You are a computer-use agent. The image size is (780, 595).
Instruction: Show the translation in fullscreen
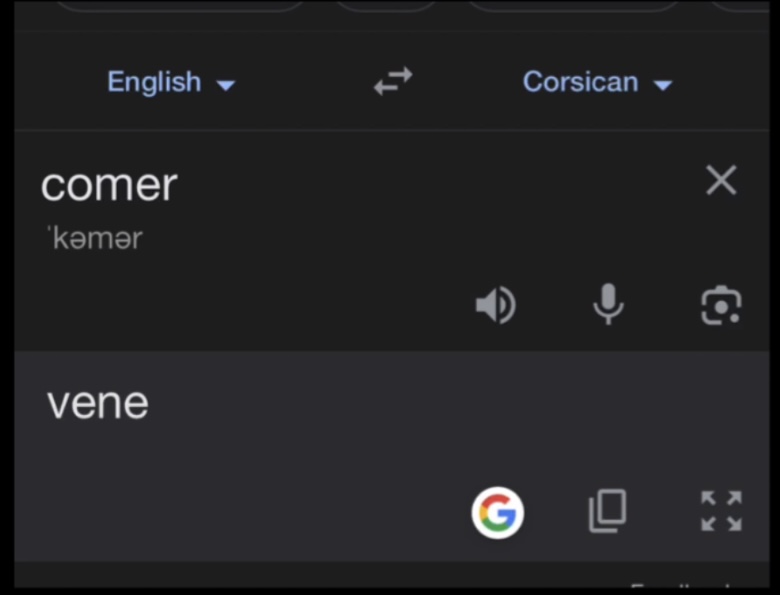721,511
